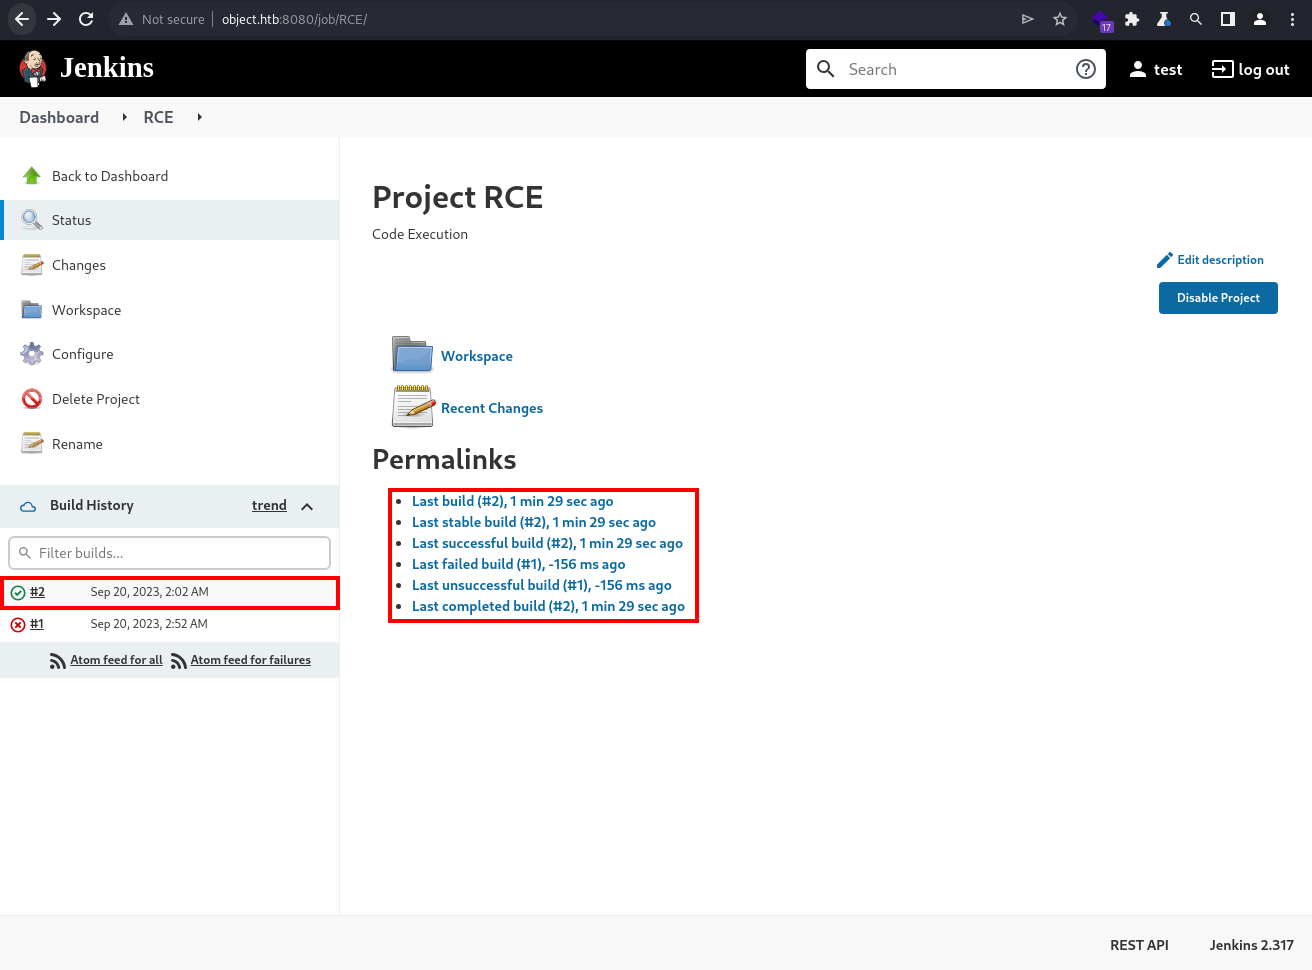Open the browser side panel icon
The height and width of the screenshot is (970, 1312).
tap(1228, 19)
